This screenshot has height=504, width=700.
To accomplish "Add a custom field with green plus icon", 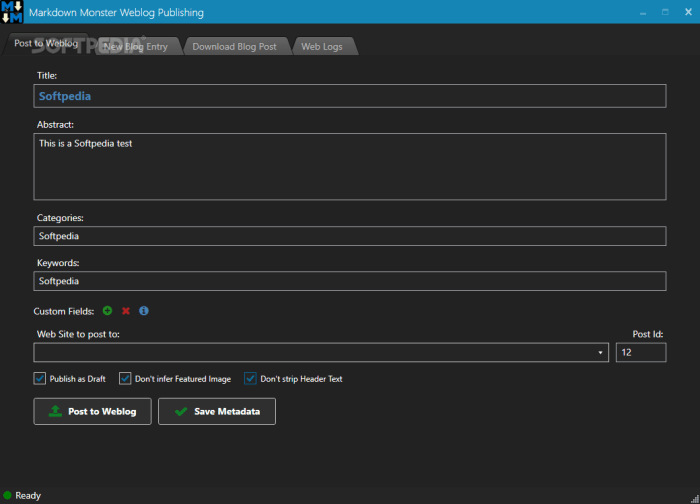I will click(x=107, y=311).
